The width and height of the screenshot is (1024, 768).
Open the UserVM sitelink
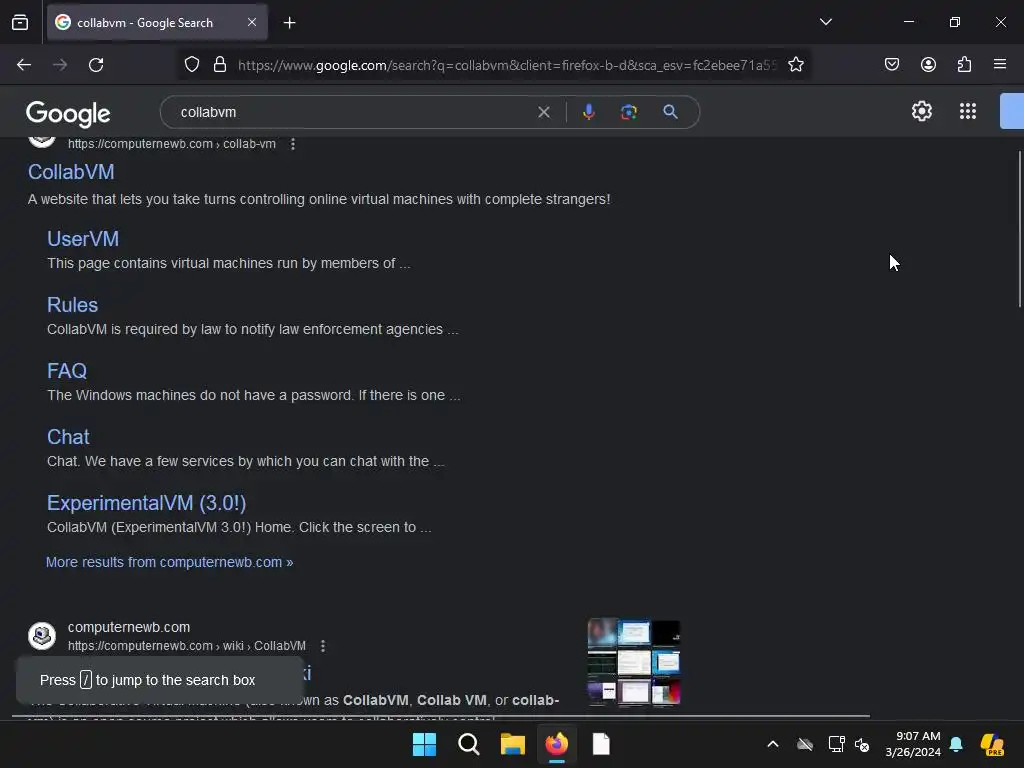point(83,239)
